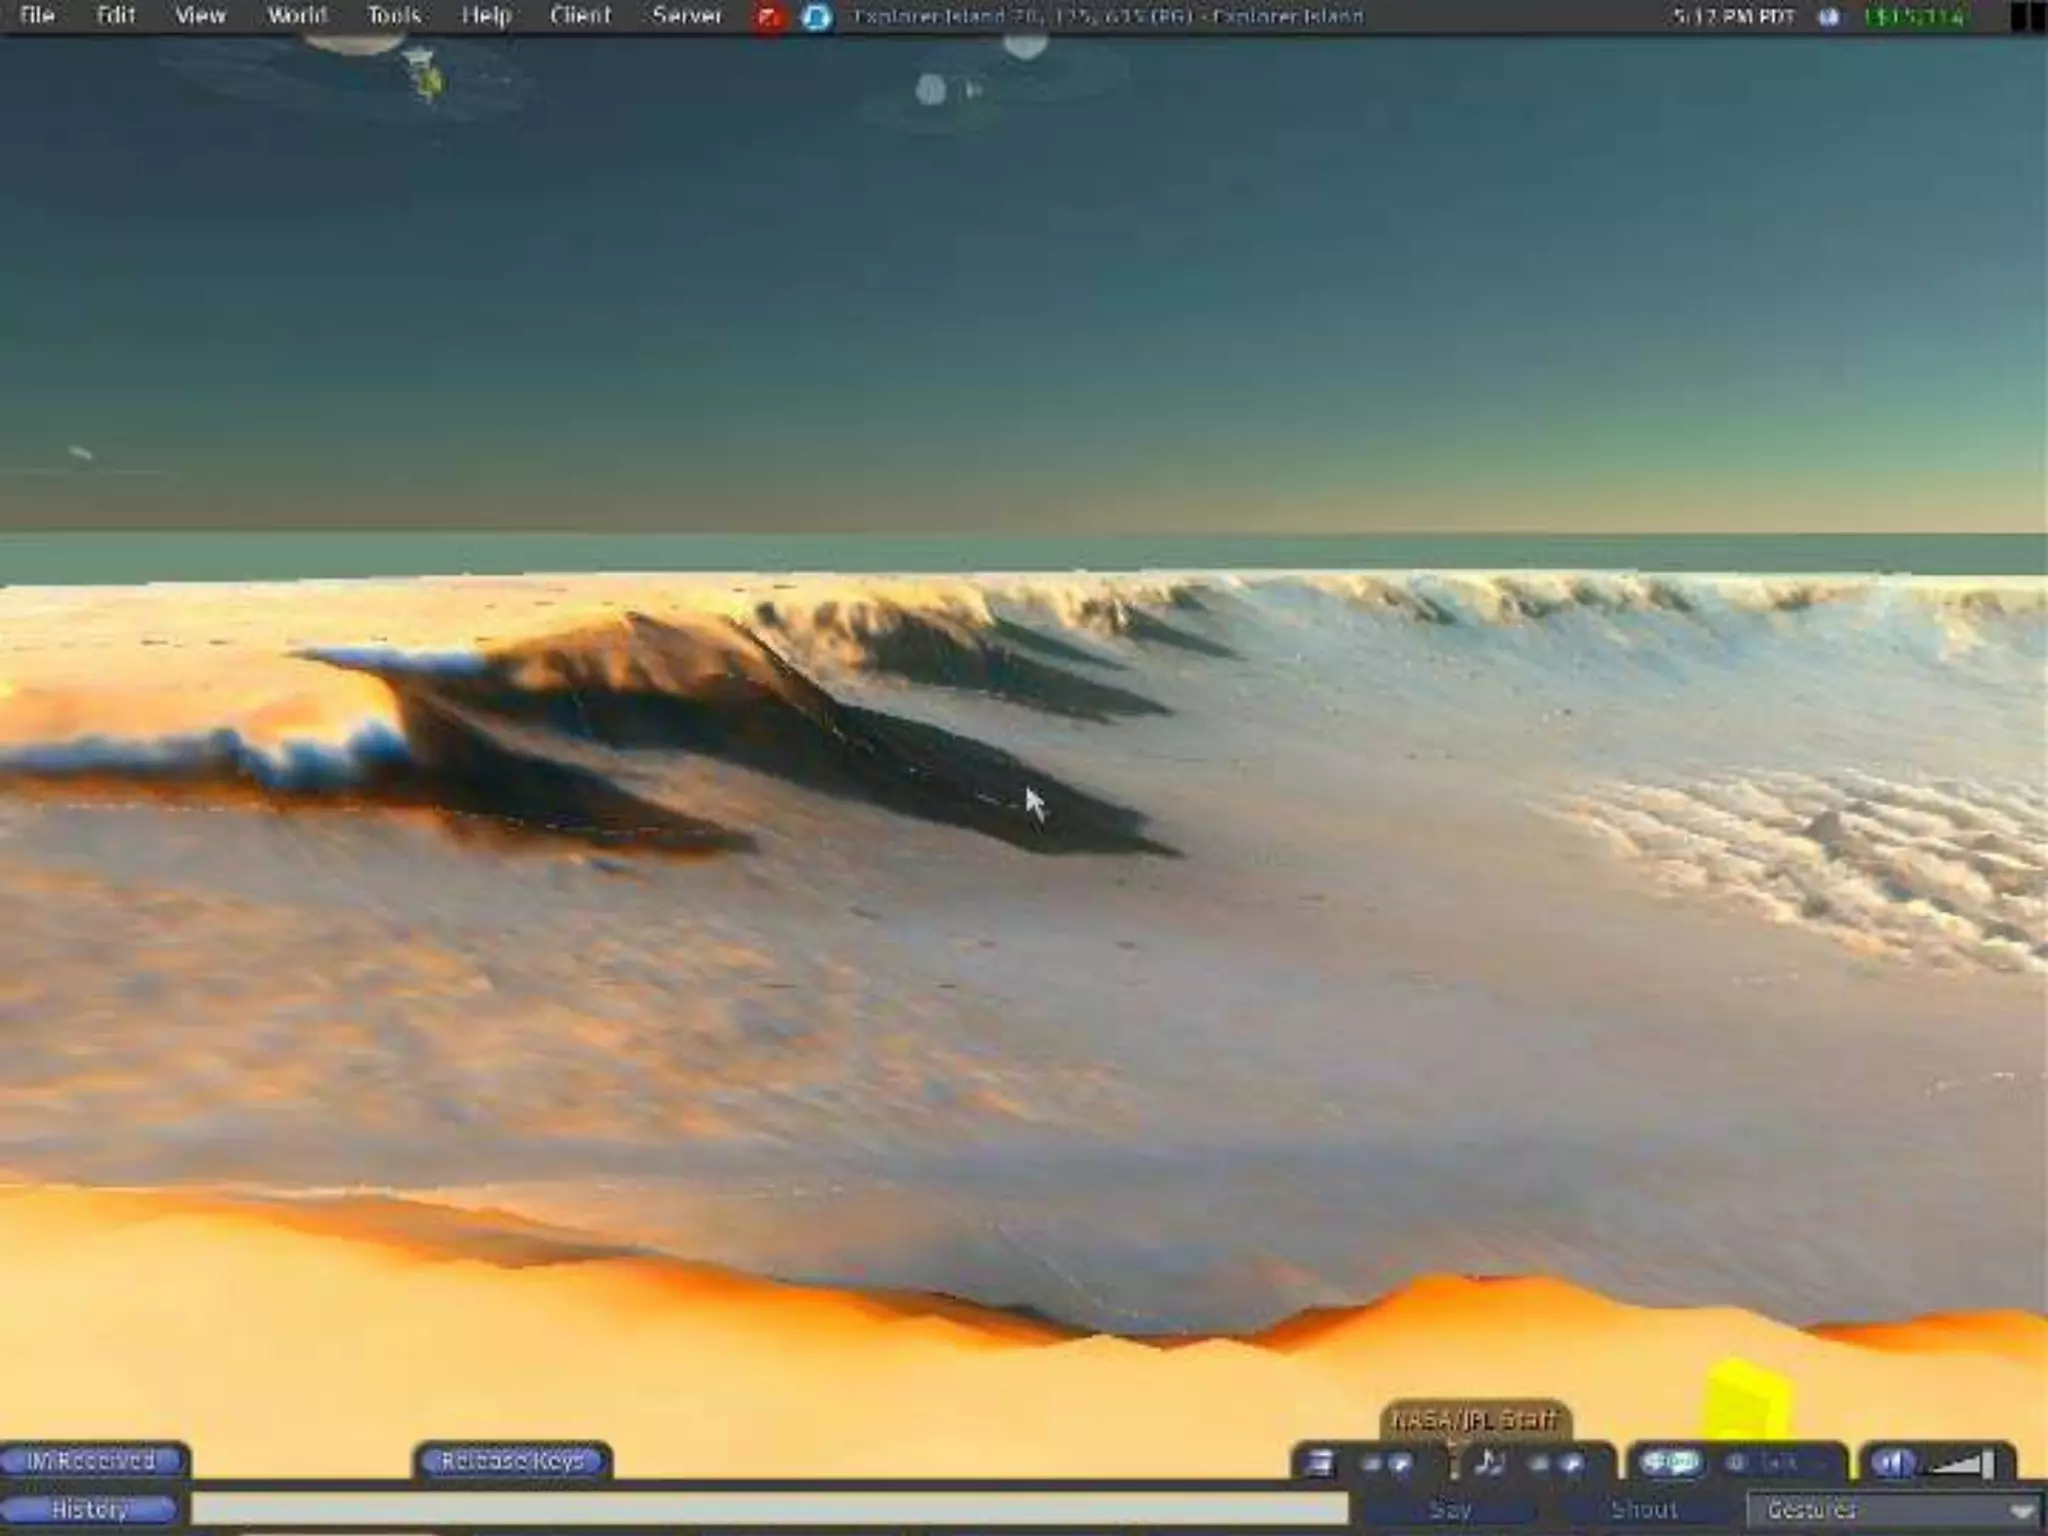Click the music note icon
Screen dimensions: 2048x1536
coord(1488,1463)
